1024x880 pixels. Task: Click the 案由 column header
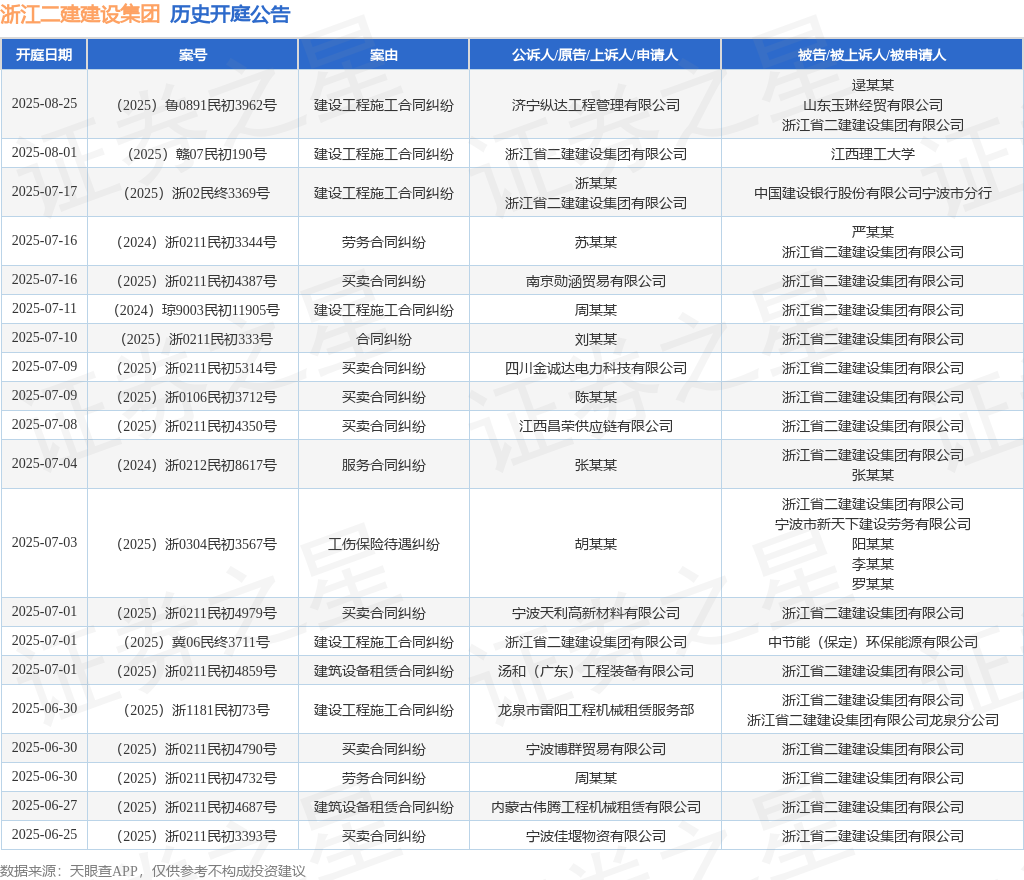coord(383,55)
